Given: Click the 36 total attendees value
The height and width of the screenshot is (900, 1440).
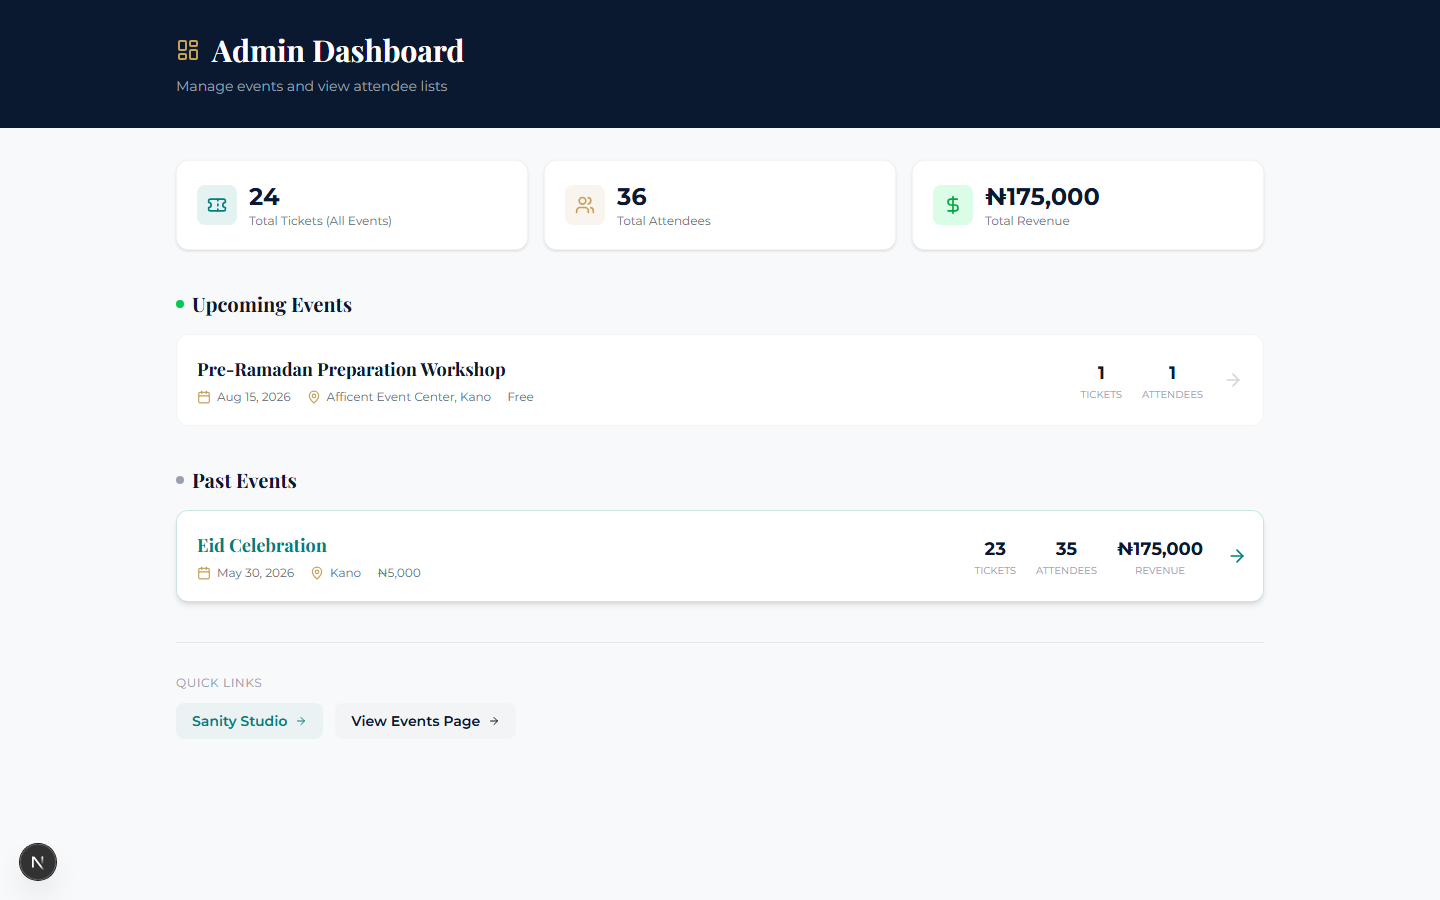Looking at the screenshot, I should click(x=632, y=196).
